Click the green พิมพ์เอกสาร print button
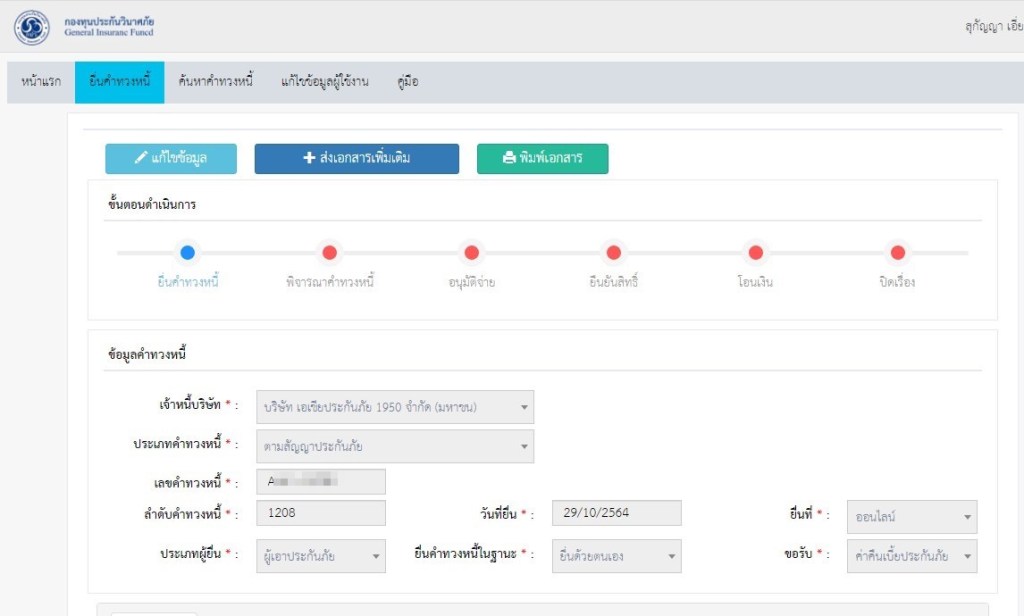Screen dimensions: 1024x616 tap(542, 159)
